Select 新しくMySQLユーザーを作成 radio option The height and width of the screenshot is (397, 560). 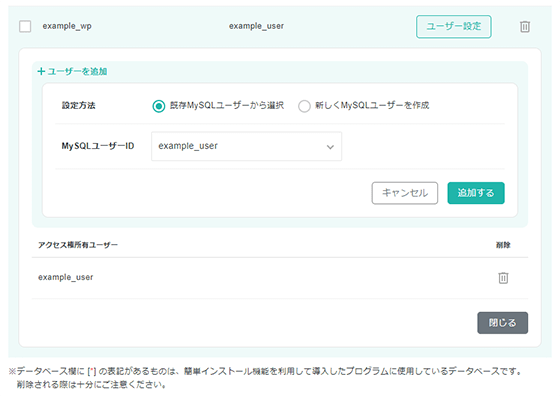tap(304, 106)
